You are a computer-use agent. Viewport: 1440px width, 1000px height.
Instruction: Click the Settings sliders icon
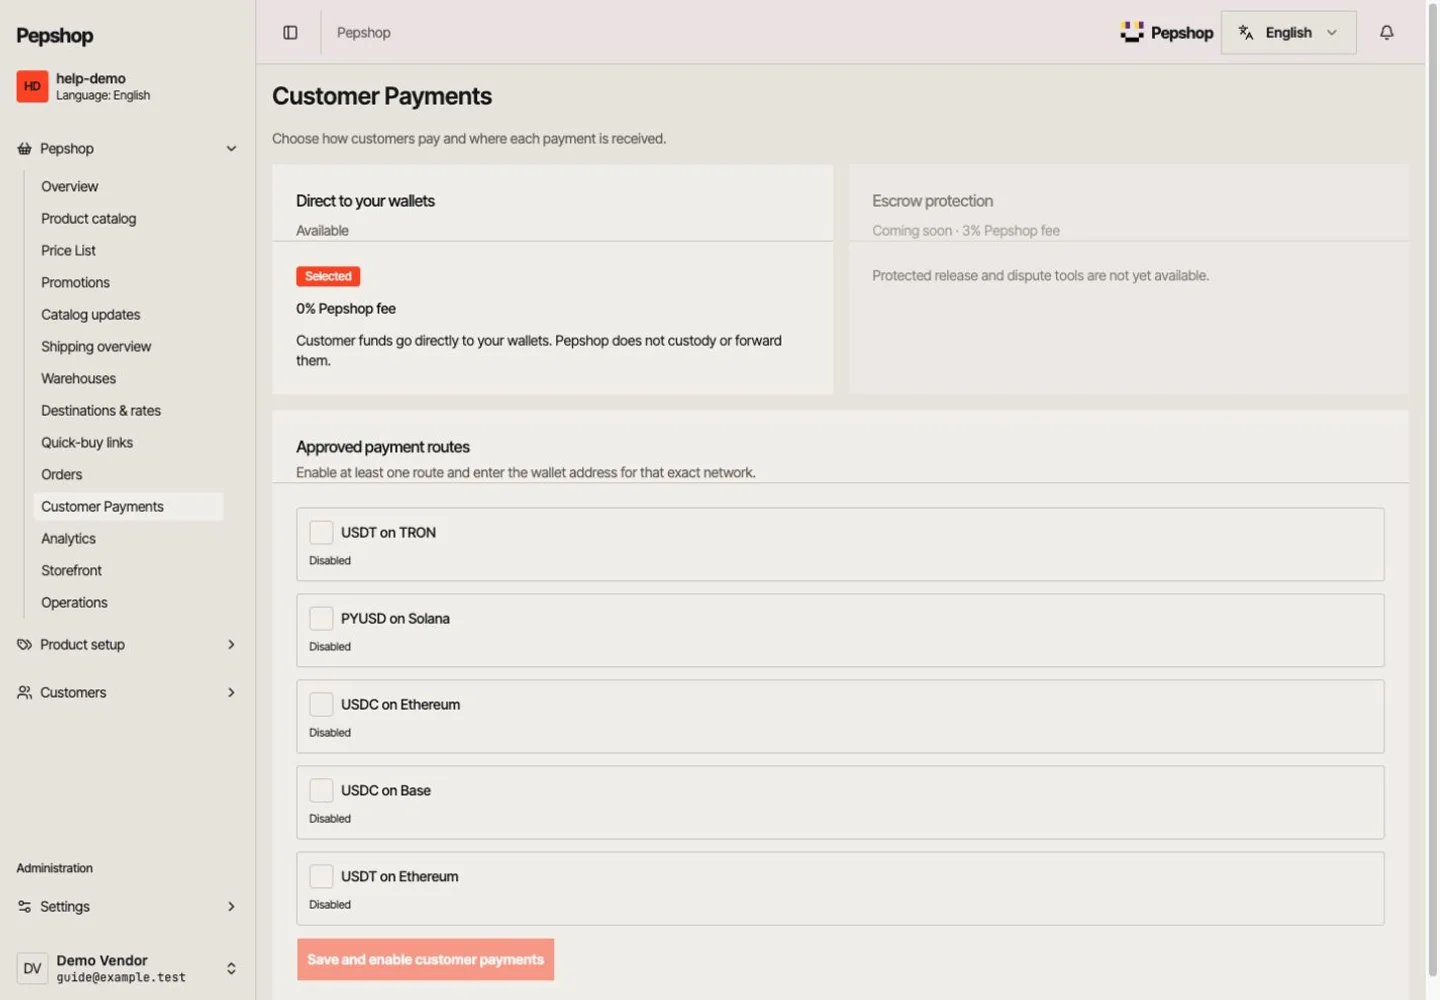click(x=24, y=907)
